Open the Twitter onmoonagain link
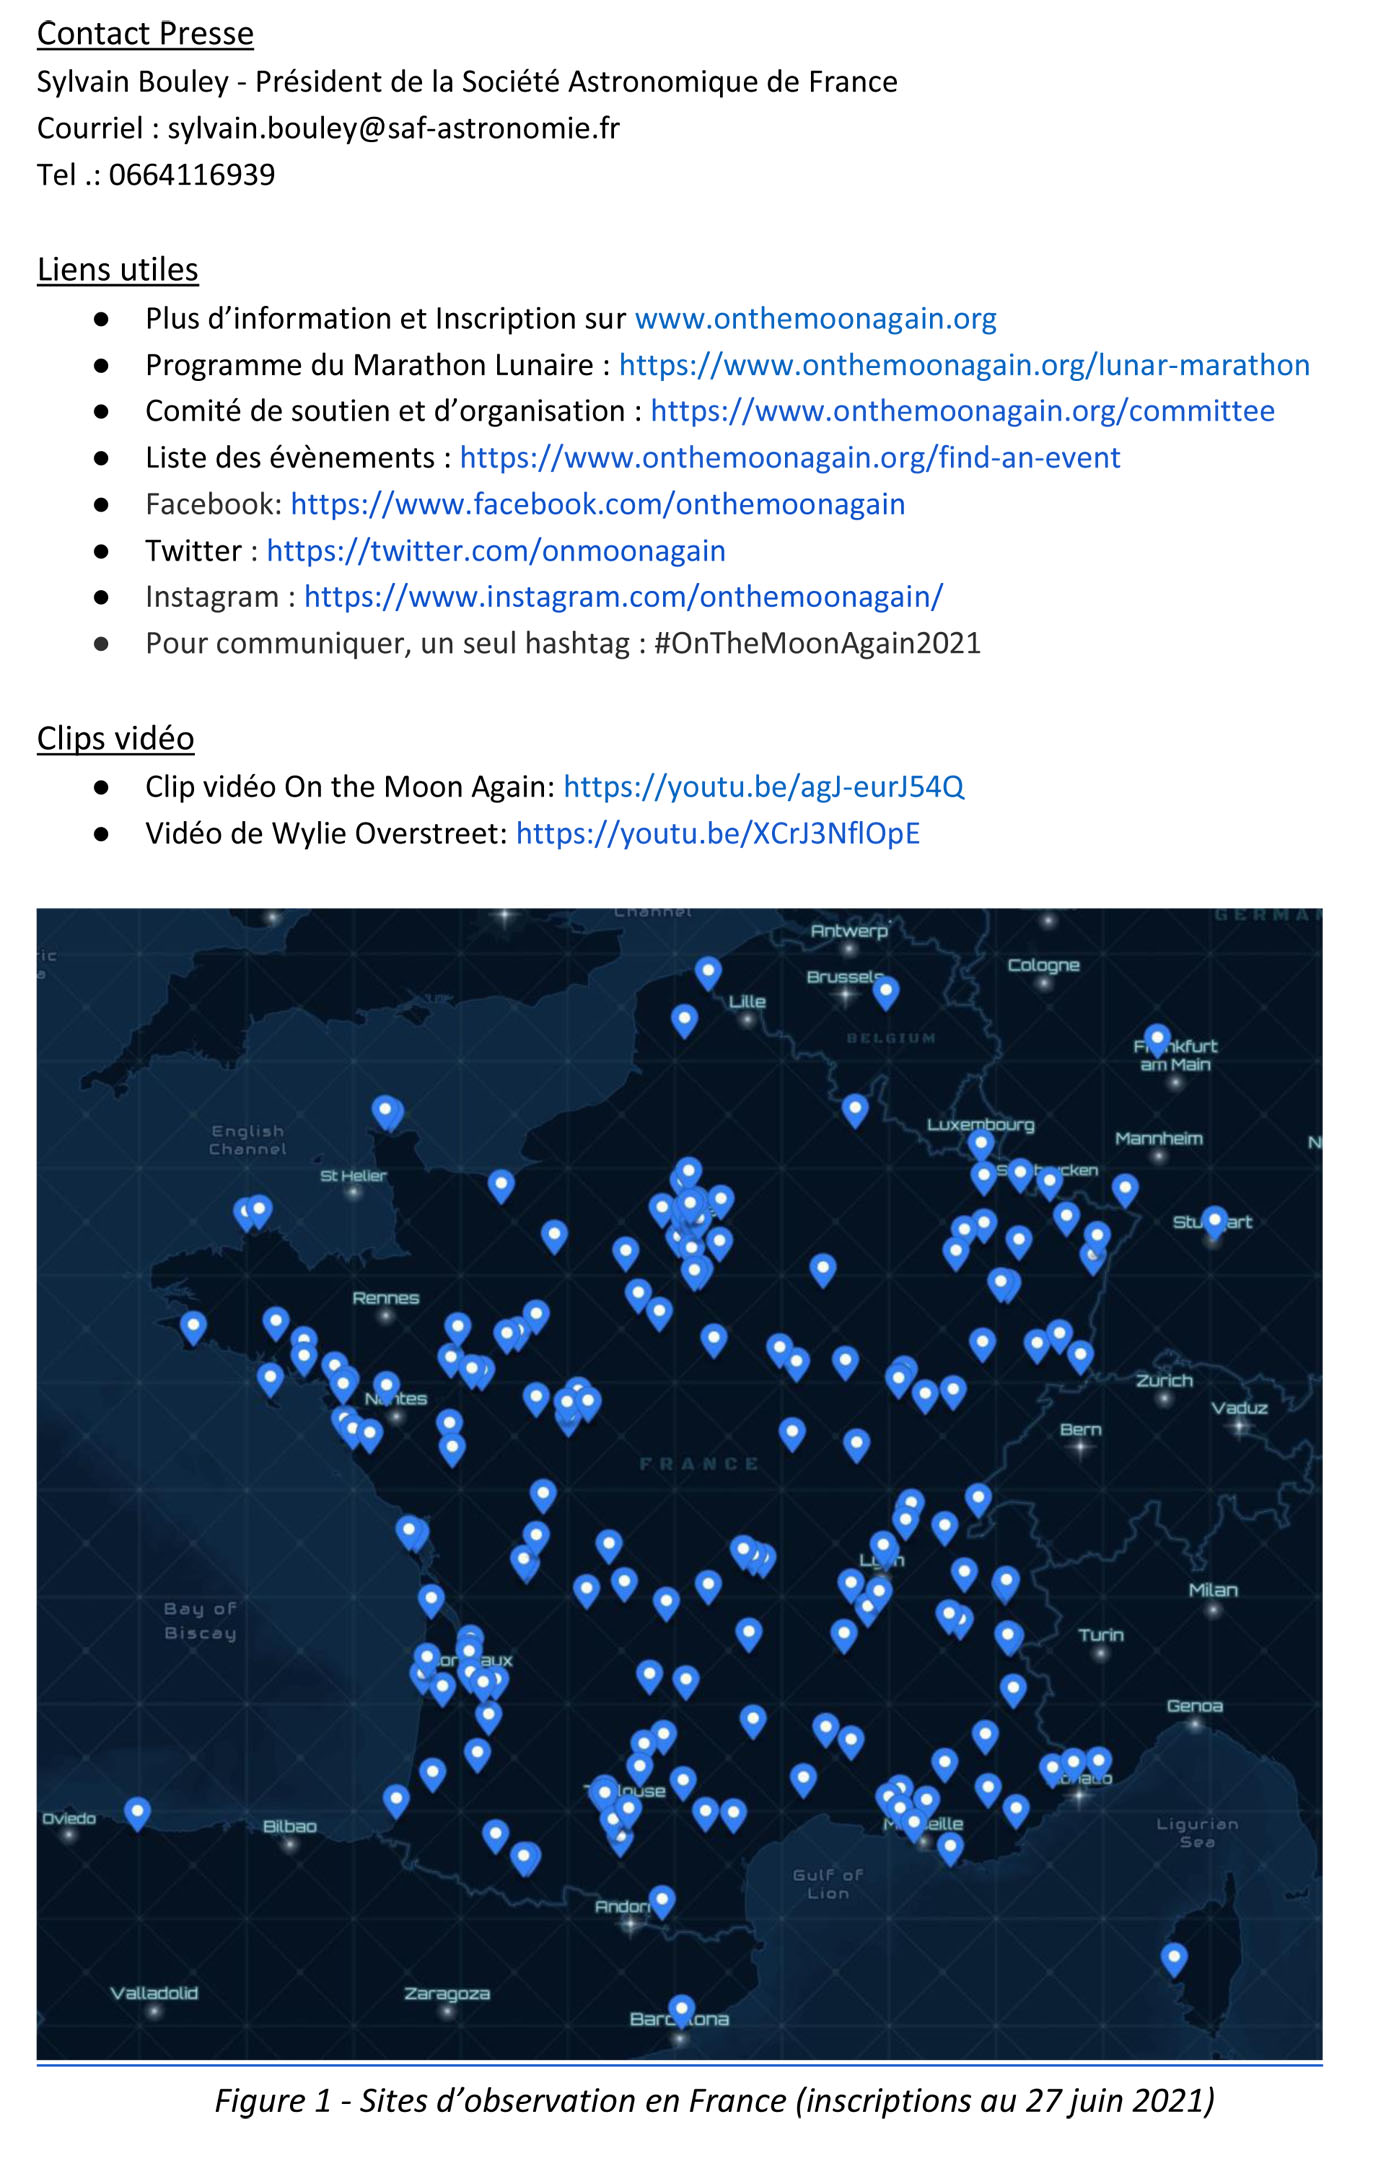This screenshot has height=2179, width=1399. click(x=496, y=550)
